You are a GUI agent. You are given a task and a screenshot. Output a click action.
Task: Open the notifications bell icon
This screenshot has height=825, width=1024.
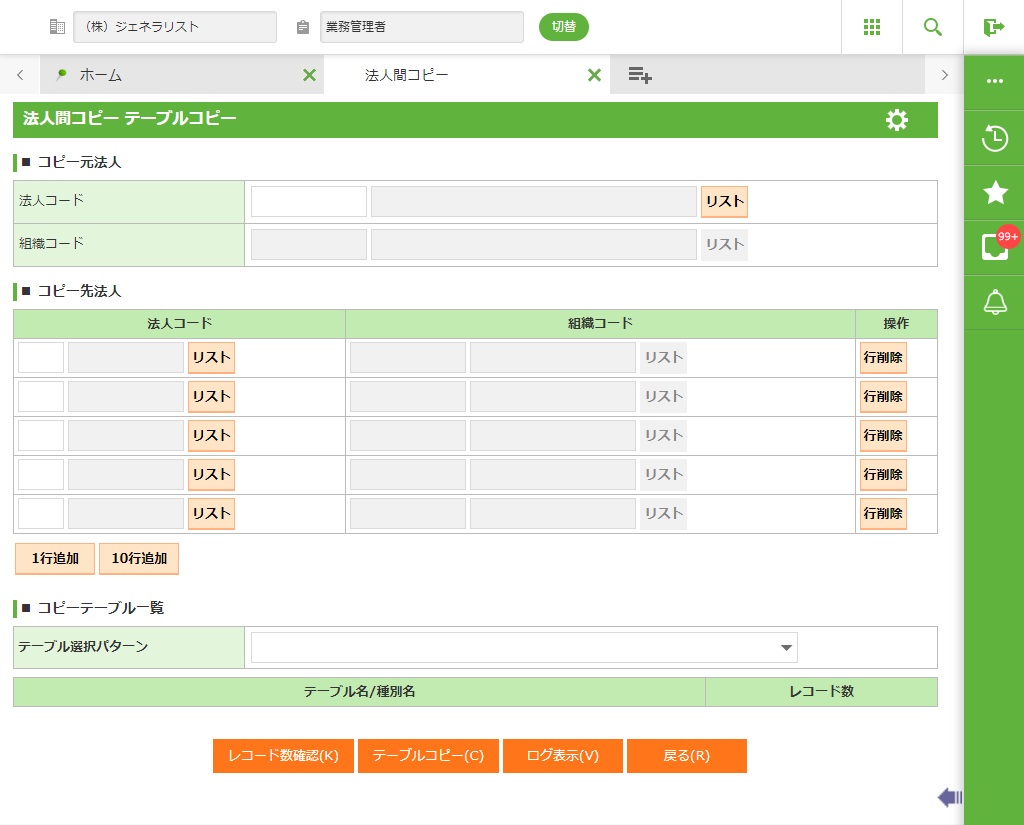[x=995, y=302]
